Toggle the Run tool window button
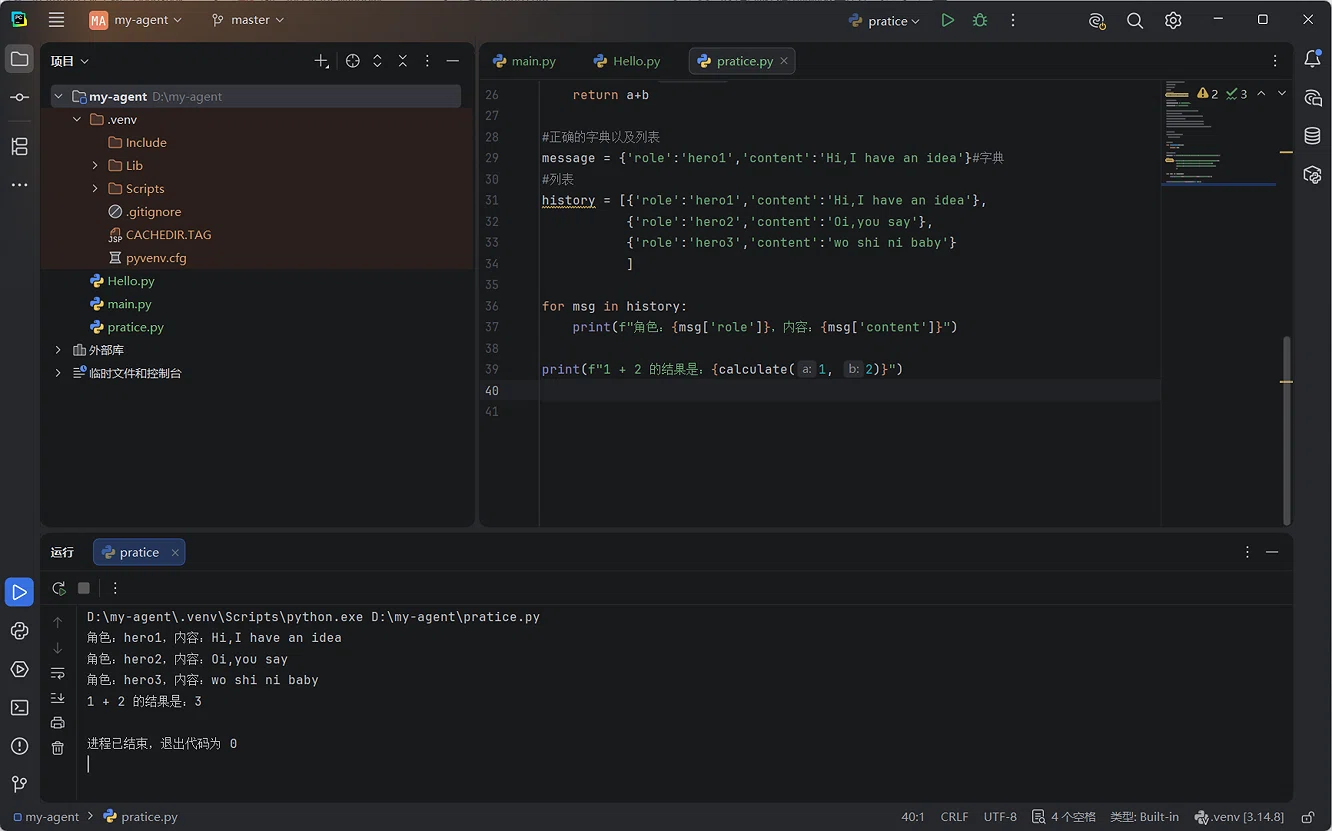Screen dimensions: 1332x831 (x=19, y=592)
